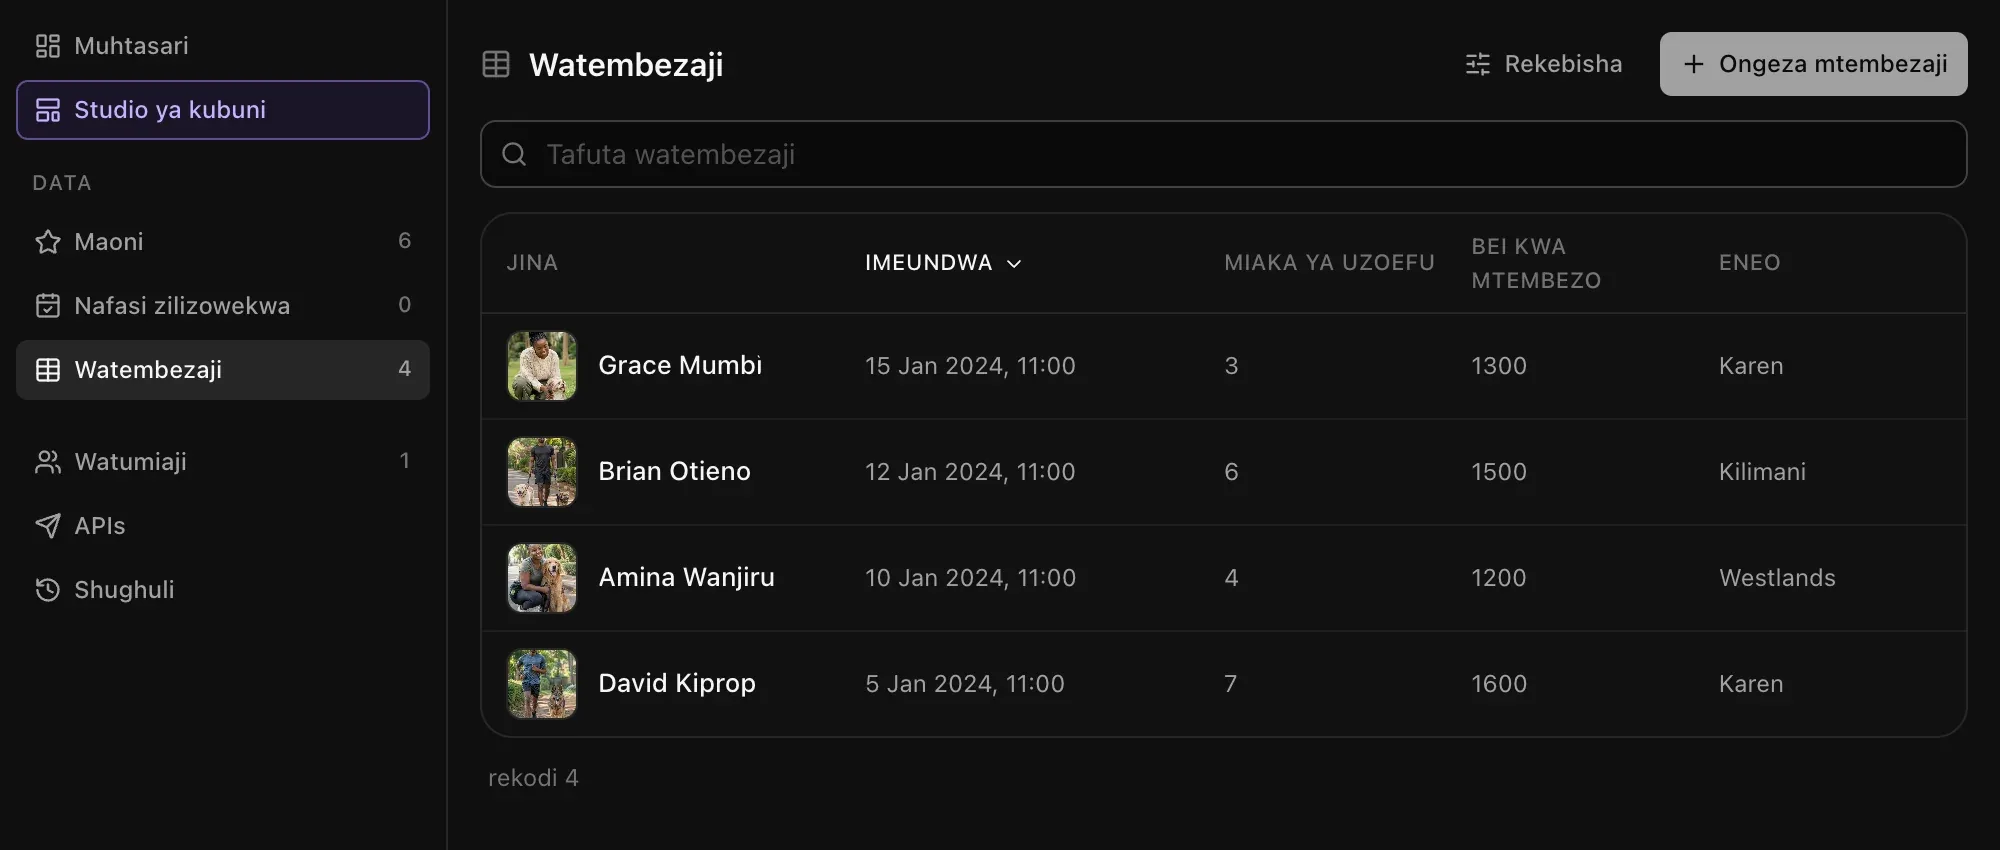
Task: Open Muhtasari dashboard icon
Action: [47, 46]
